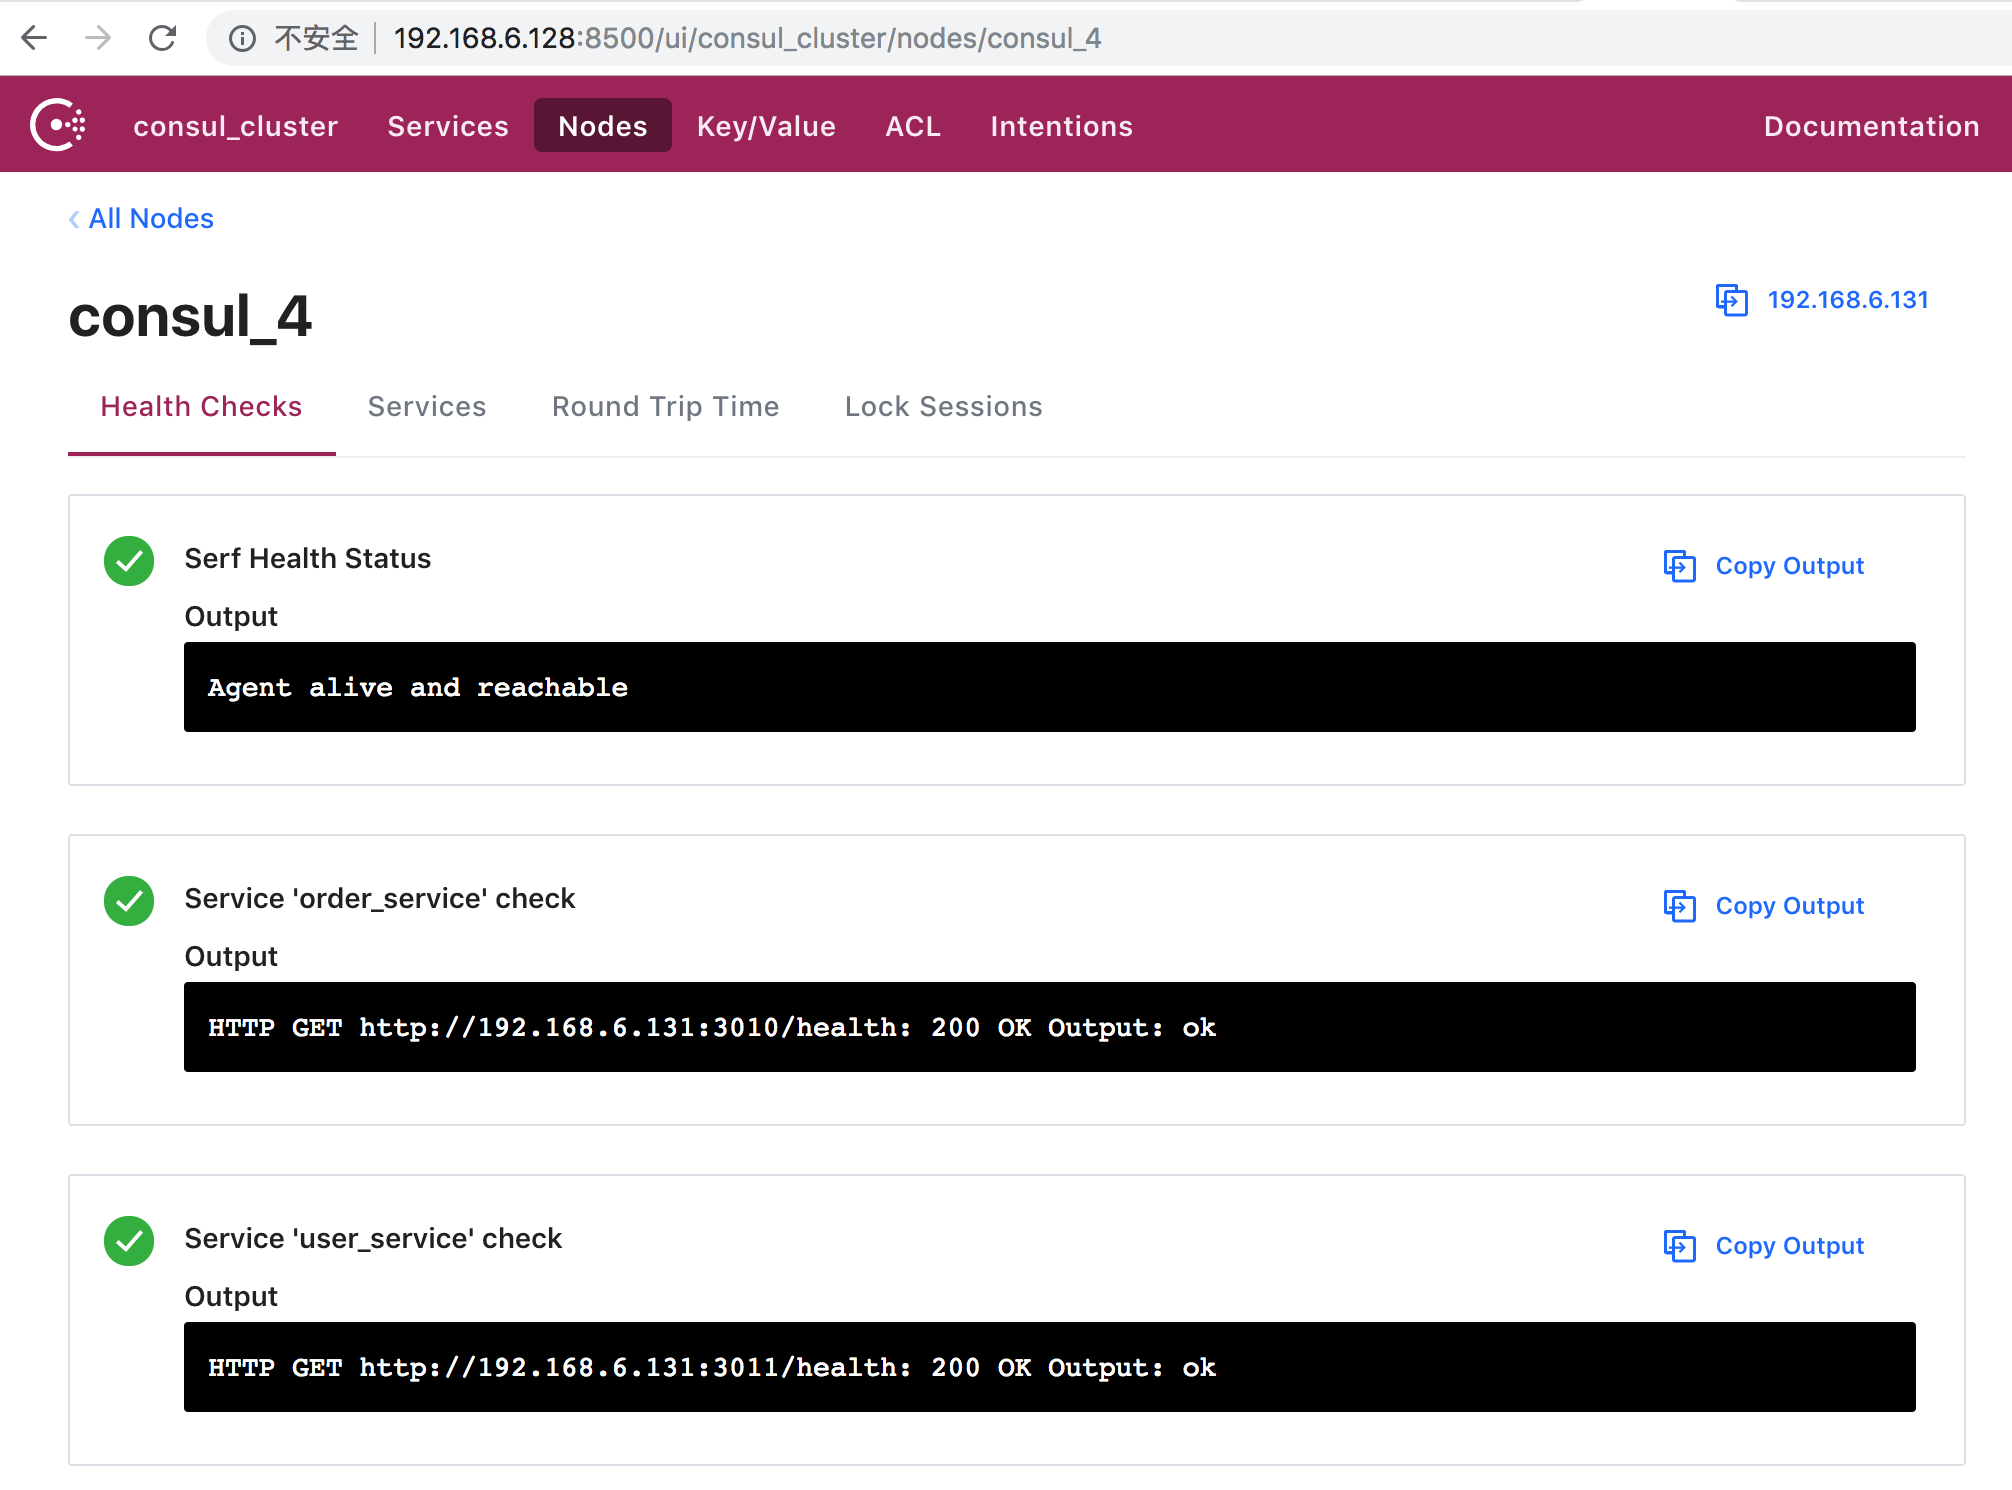This screenshot has width=2012, height=1490.
Task: Switch to the Round Trip Time tab
Action: [665, 406]
